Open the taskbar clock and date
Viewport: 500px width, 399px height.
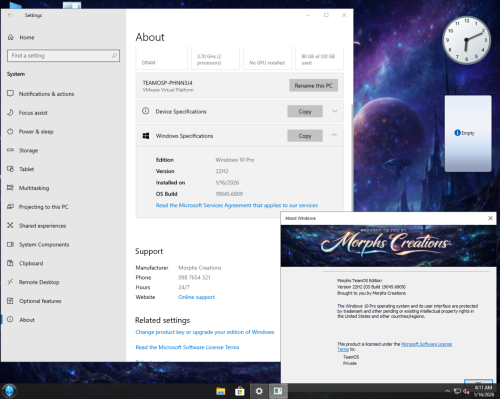(x=483, y=391)
